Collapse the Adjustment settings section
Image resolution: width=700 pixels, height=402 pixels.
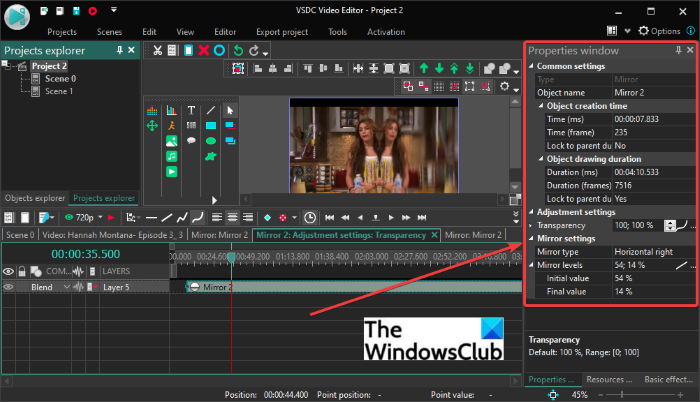(x=531, y=212)
